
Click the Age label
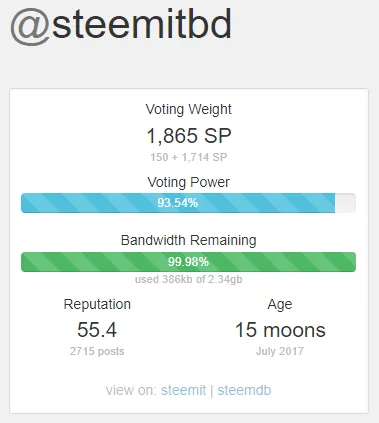tap(280, 305)
